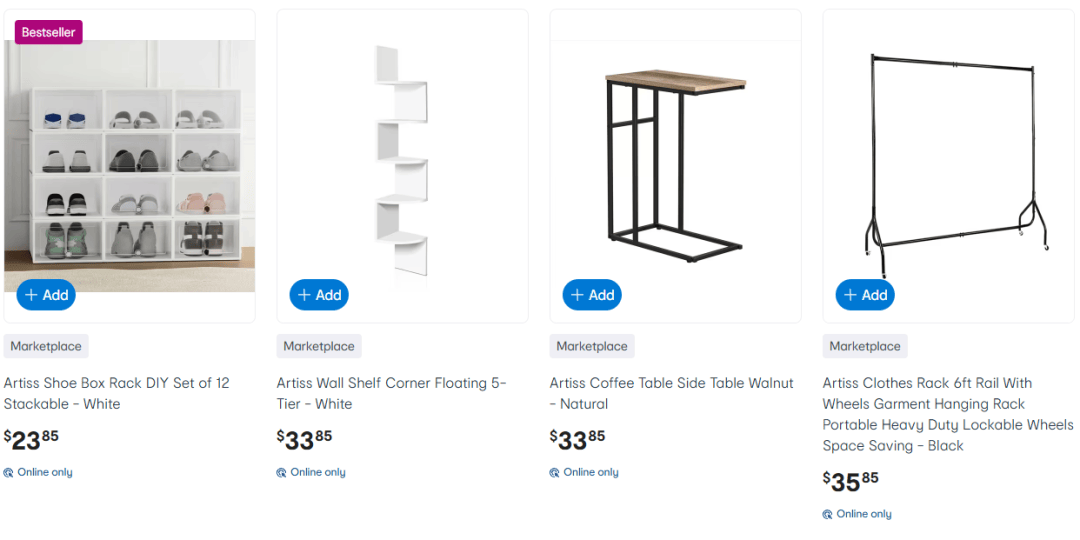Click Marketplace tag under the shoe box rack
This screenshot has width=1080, height=540.
pyautogui.click(x=46, y=346)
